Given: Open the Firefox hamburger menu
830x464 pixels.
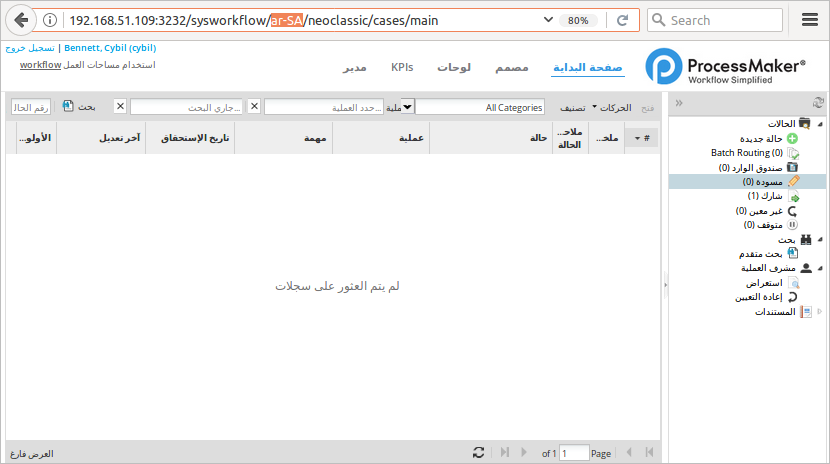Looking at the screenshot, I should click(x=809, y=20).
